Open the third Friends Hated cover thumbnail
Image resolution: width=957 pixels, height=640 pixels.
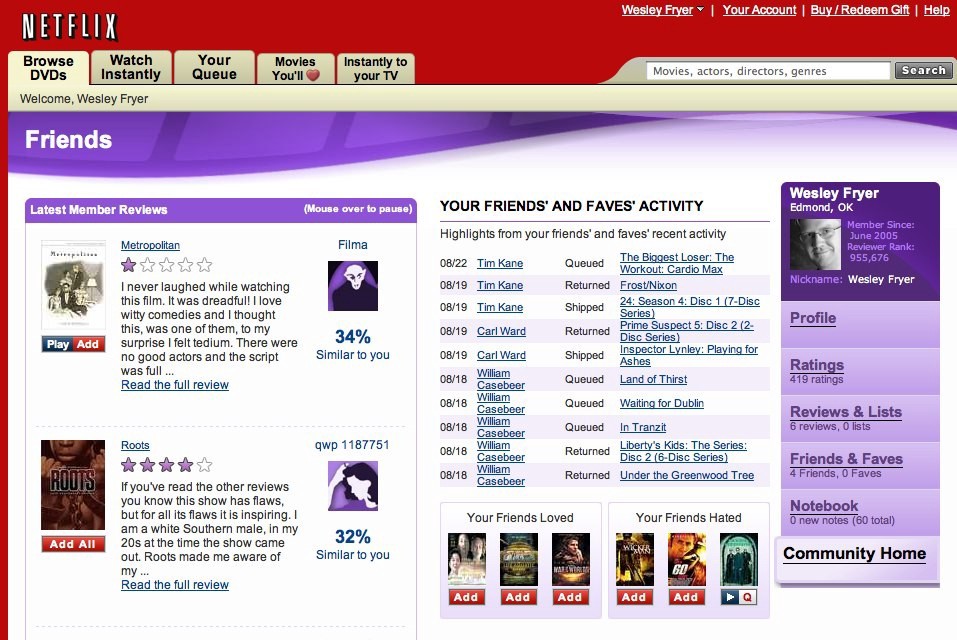click(739, 559)
